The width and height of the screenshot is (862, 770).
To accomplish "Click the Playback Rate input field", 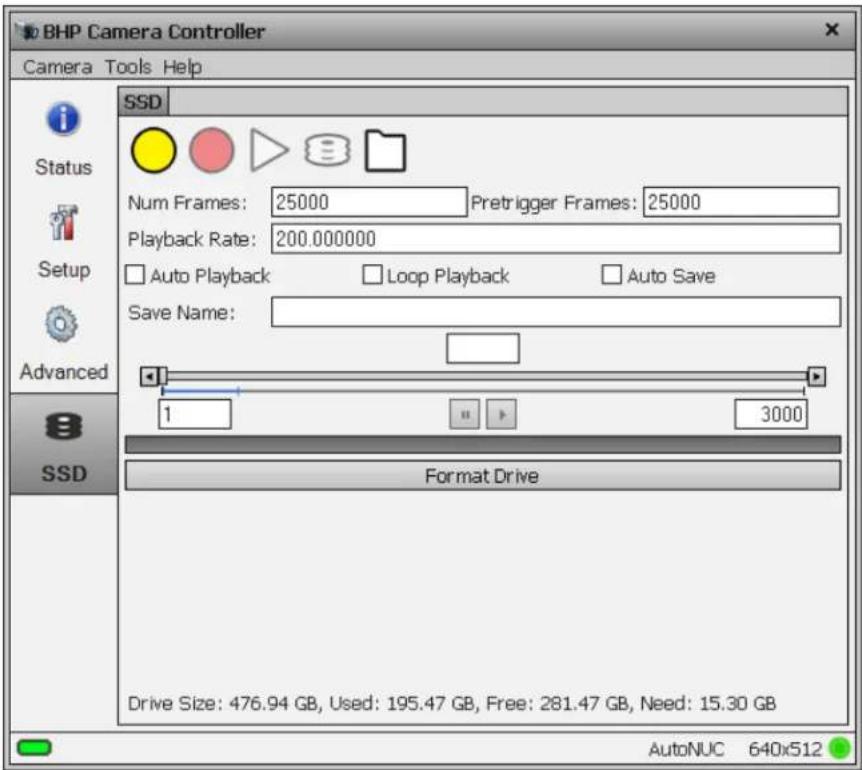I will [x=556, y=239].
